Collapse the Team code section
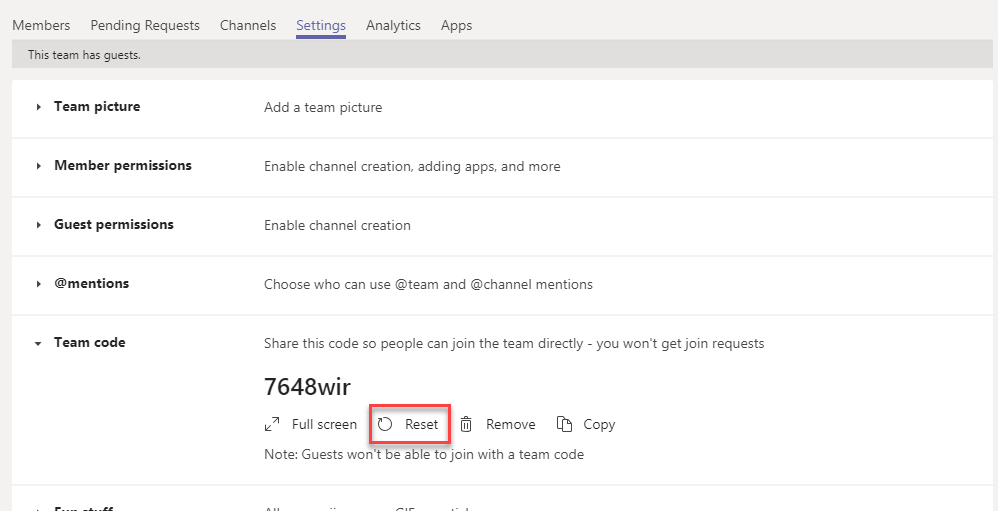The image size is (998, 511). 38,343
